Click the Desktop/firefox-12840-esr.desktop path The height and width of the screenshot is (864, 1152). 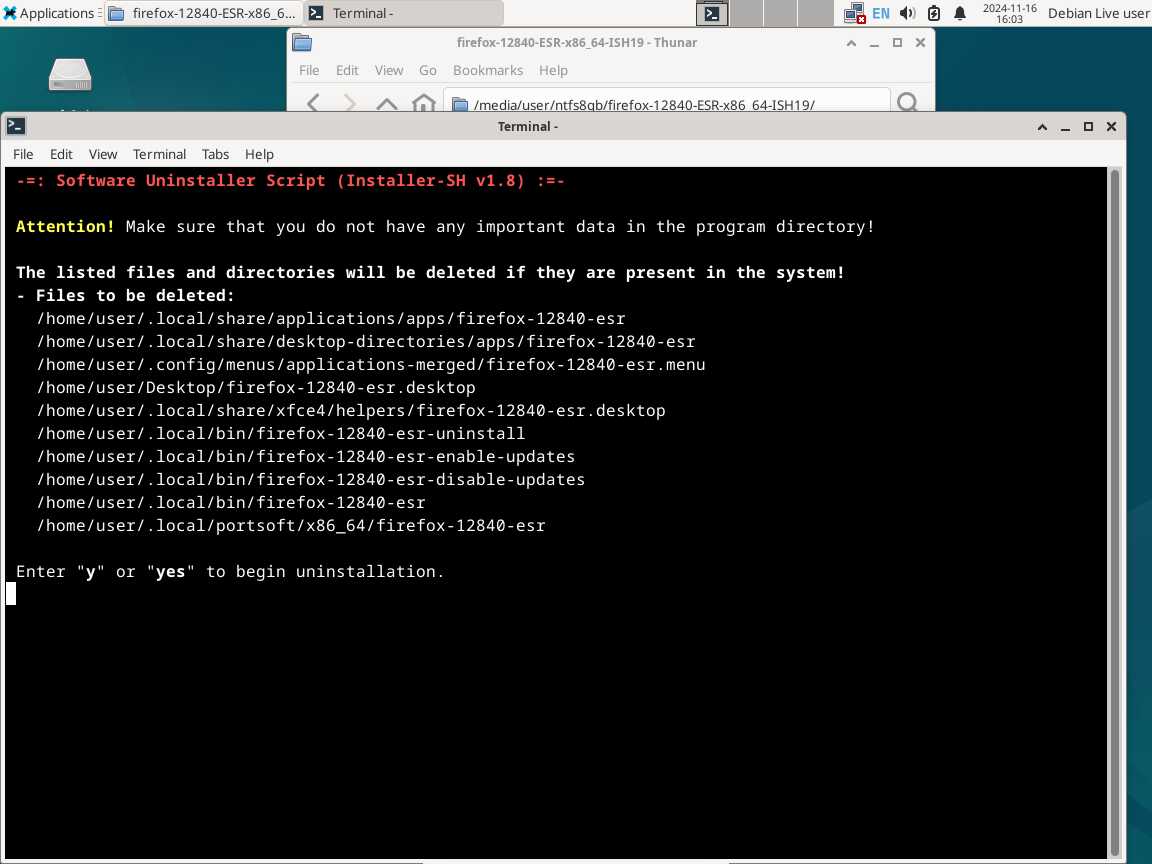pos(256,387)
